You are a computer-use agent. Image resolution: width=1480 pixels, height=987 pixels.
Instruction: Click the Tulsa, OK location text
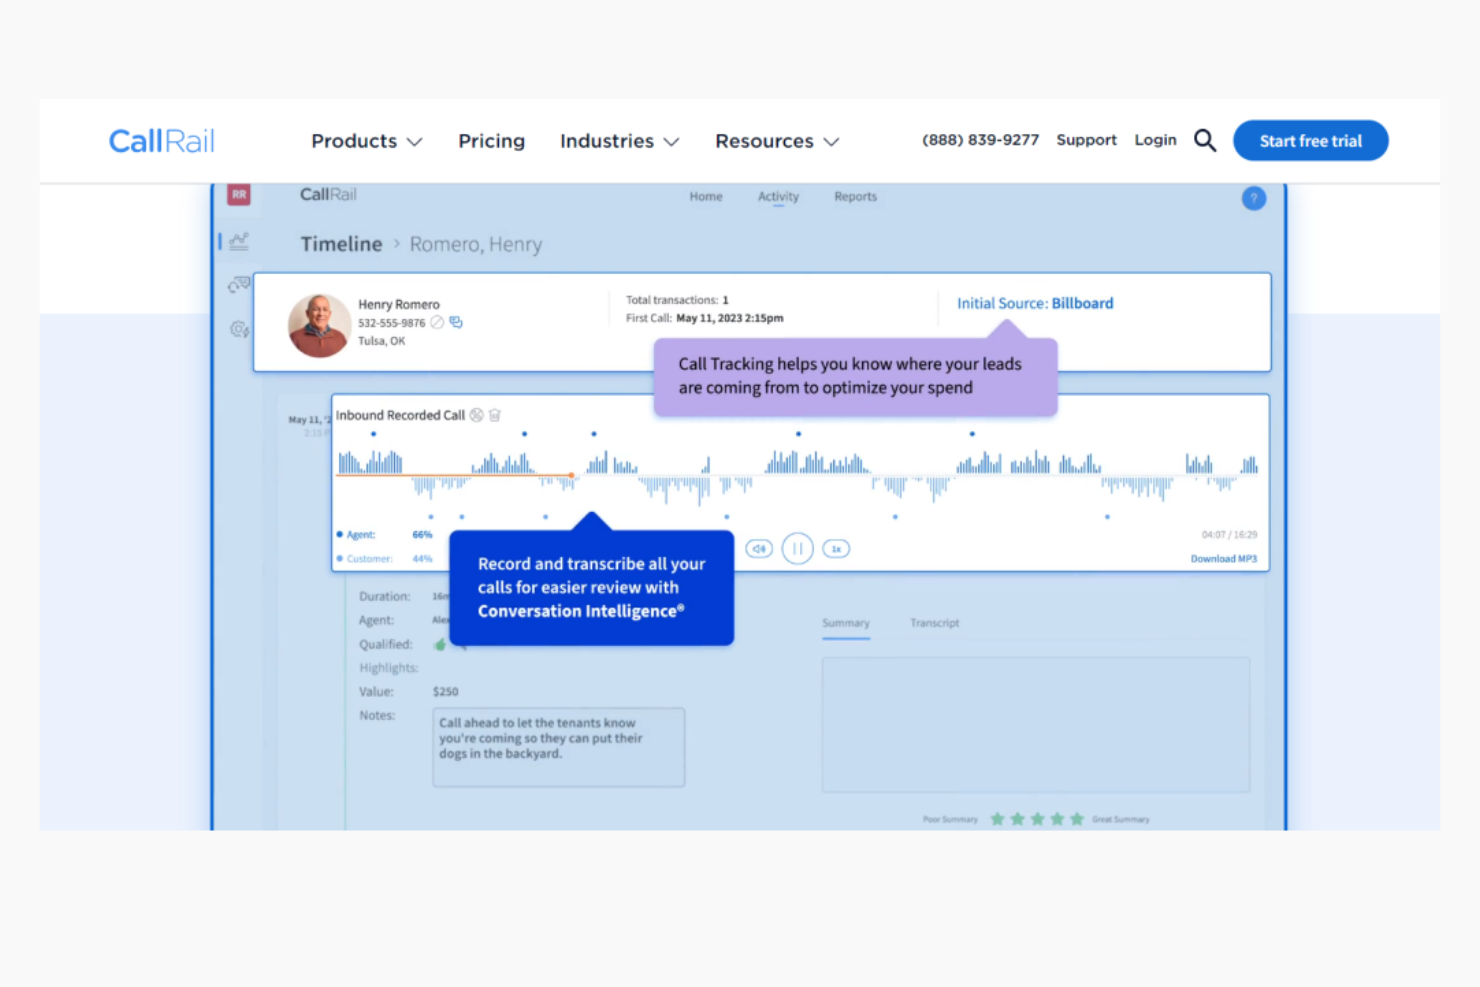click(382, 341)
